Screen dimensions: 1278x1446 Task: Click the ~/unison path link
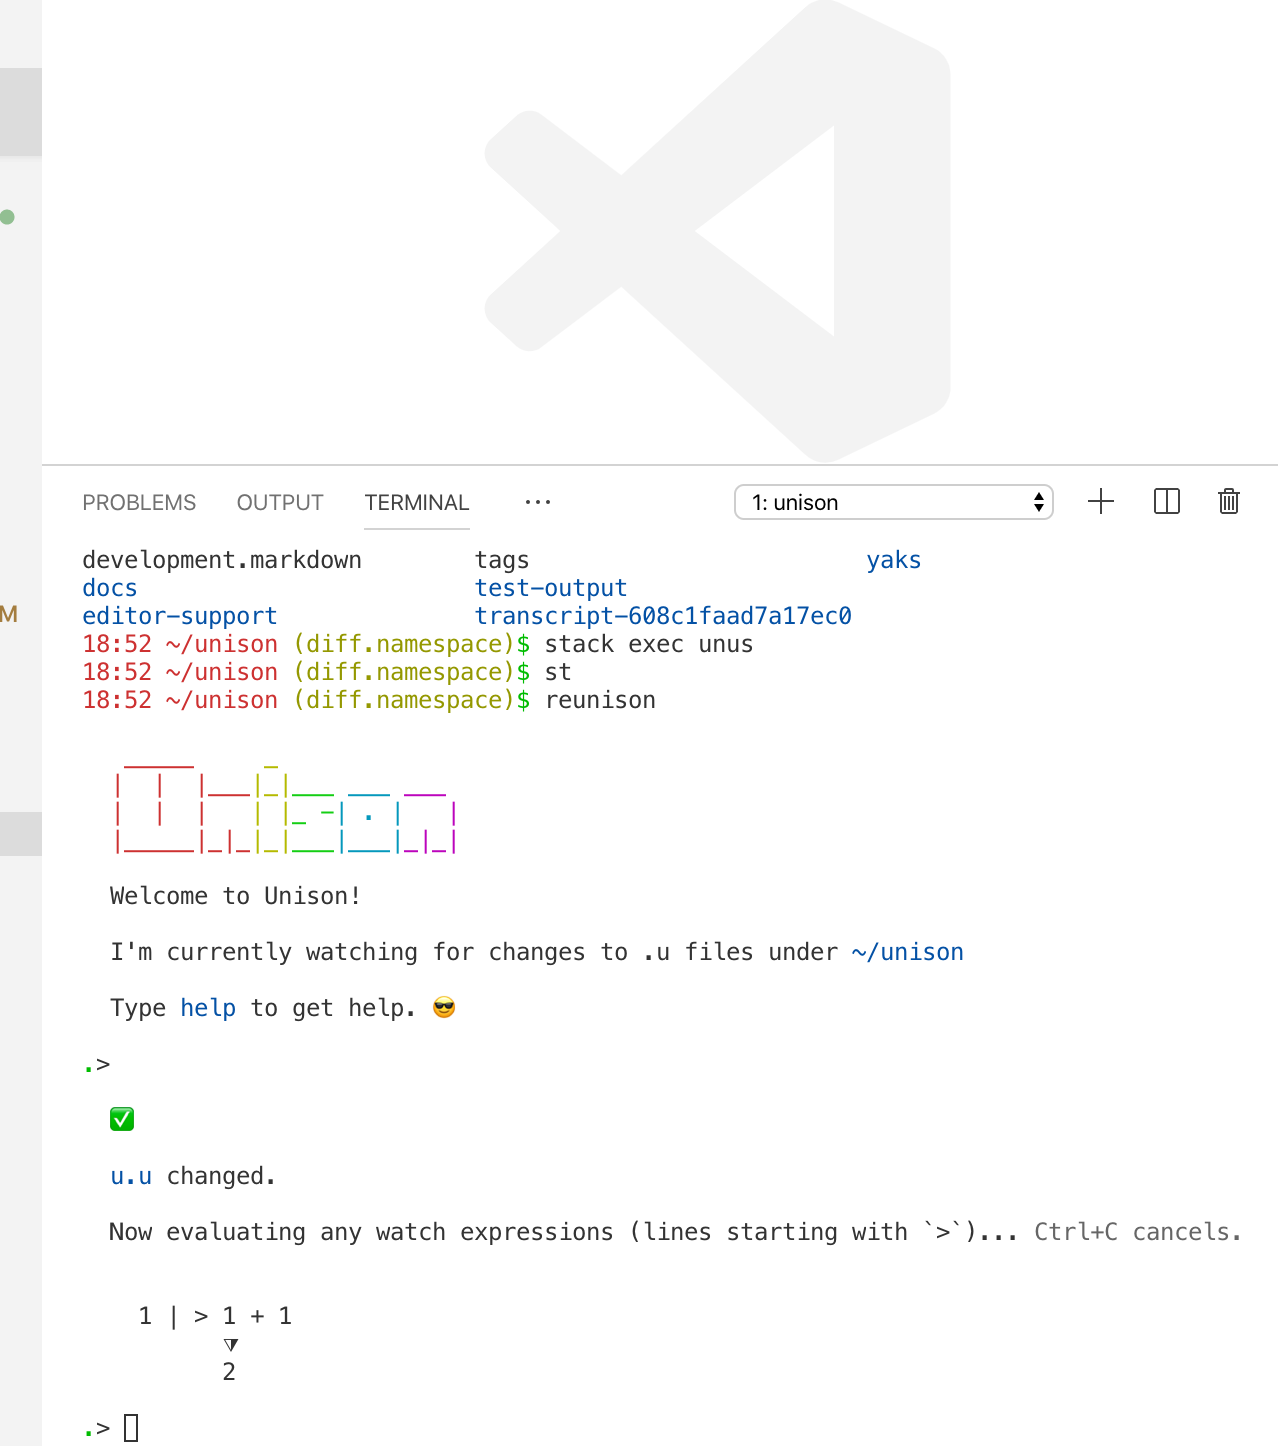[908, 951]
